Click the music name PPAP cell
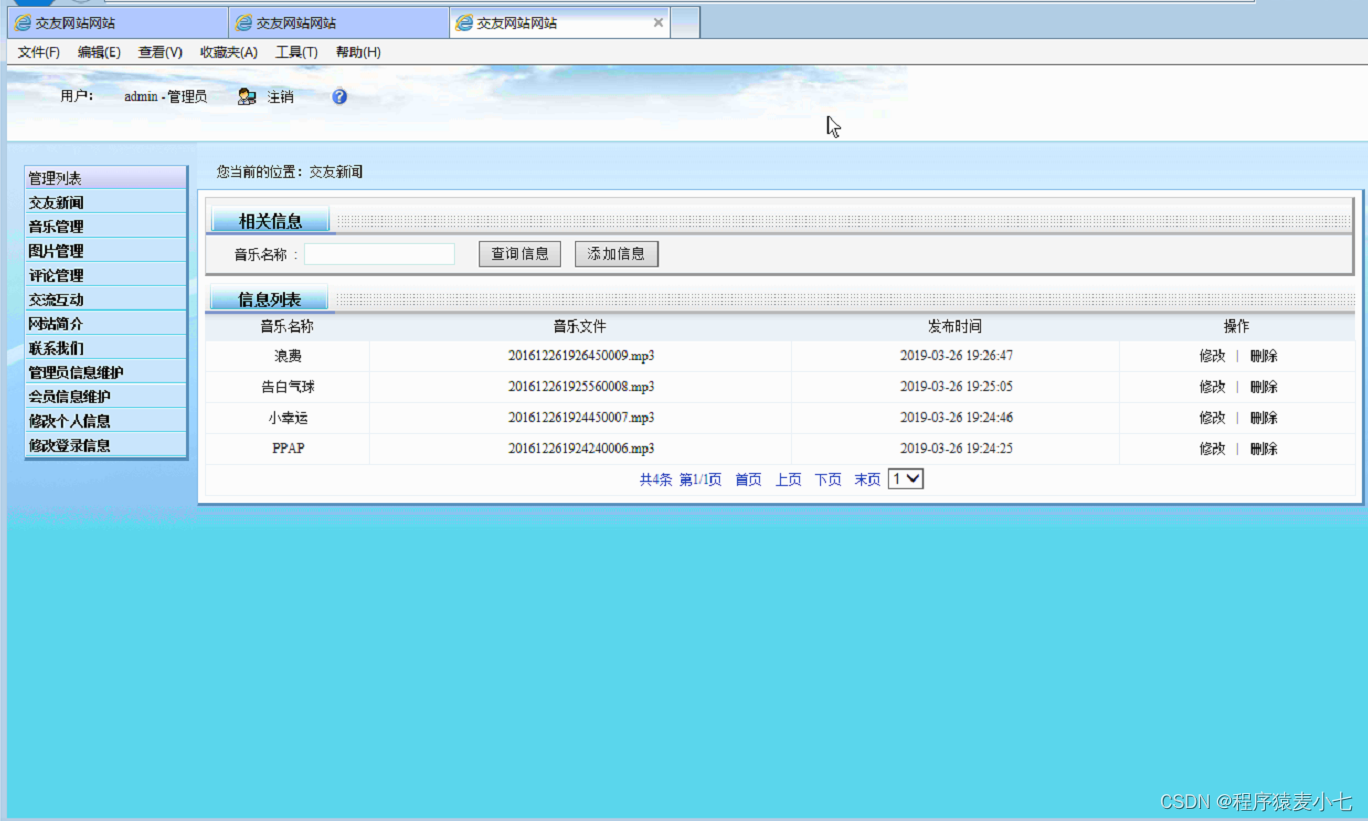Image resolution: width=1368 pixels, height=821 pixels. (288, 448)
